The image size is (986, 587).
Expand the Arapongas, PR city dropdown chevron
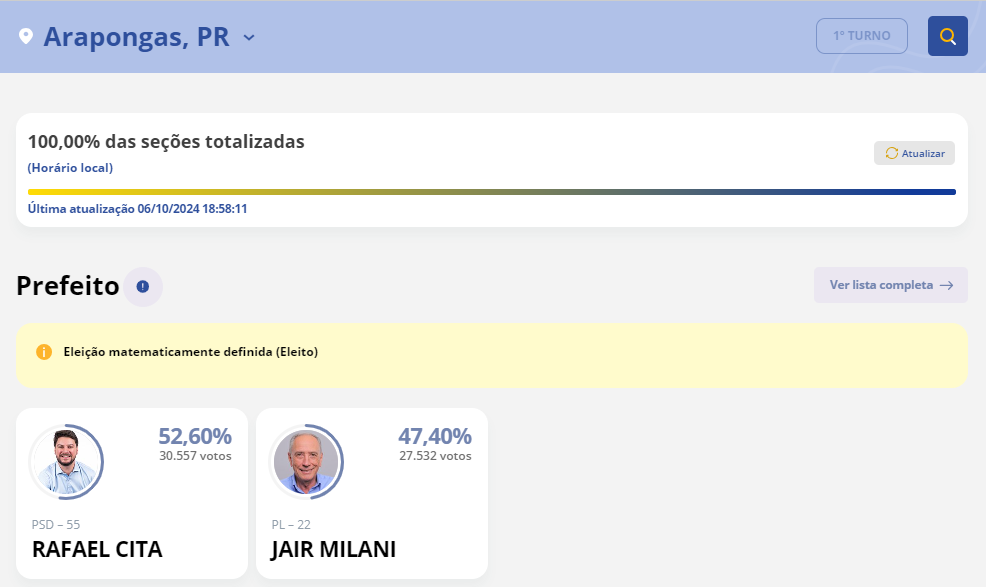click(249, 38)
